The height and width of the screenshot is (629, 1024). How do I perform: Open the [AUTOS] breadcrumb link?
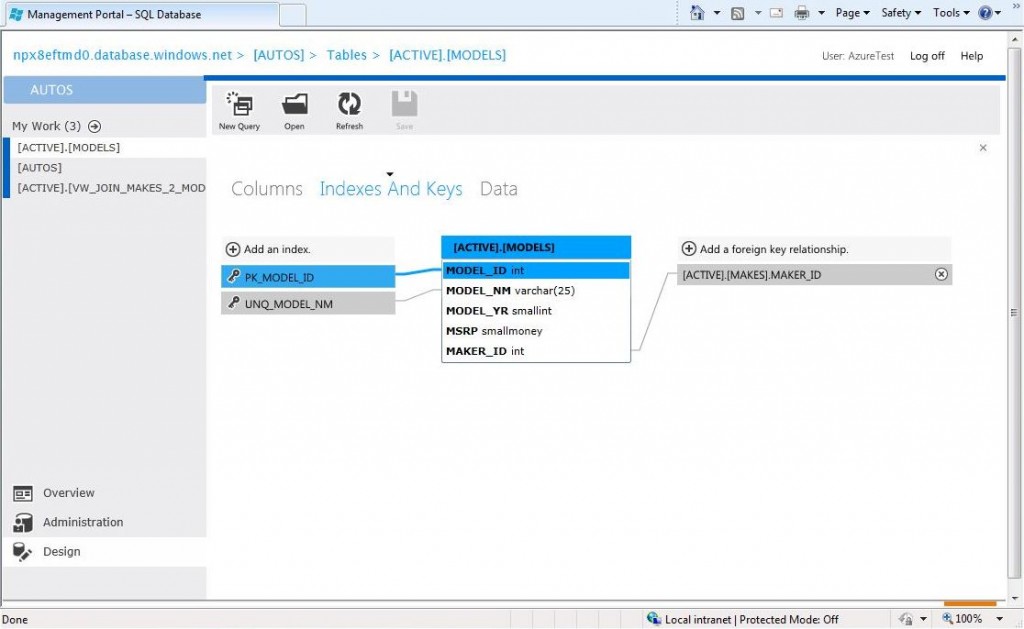point(279,55)
